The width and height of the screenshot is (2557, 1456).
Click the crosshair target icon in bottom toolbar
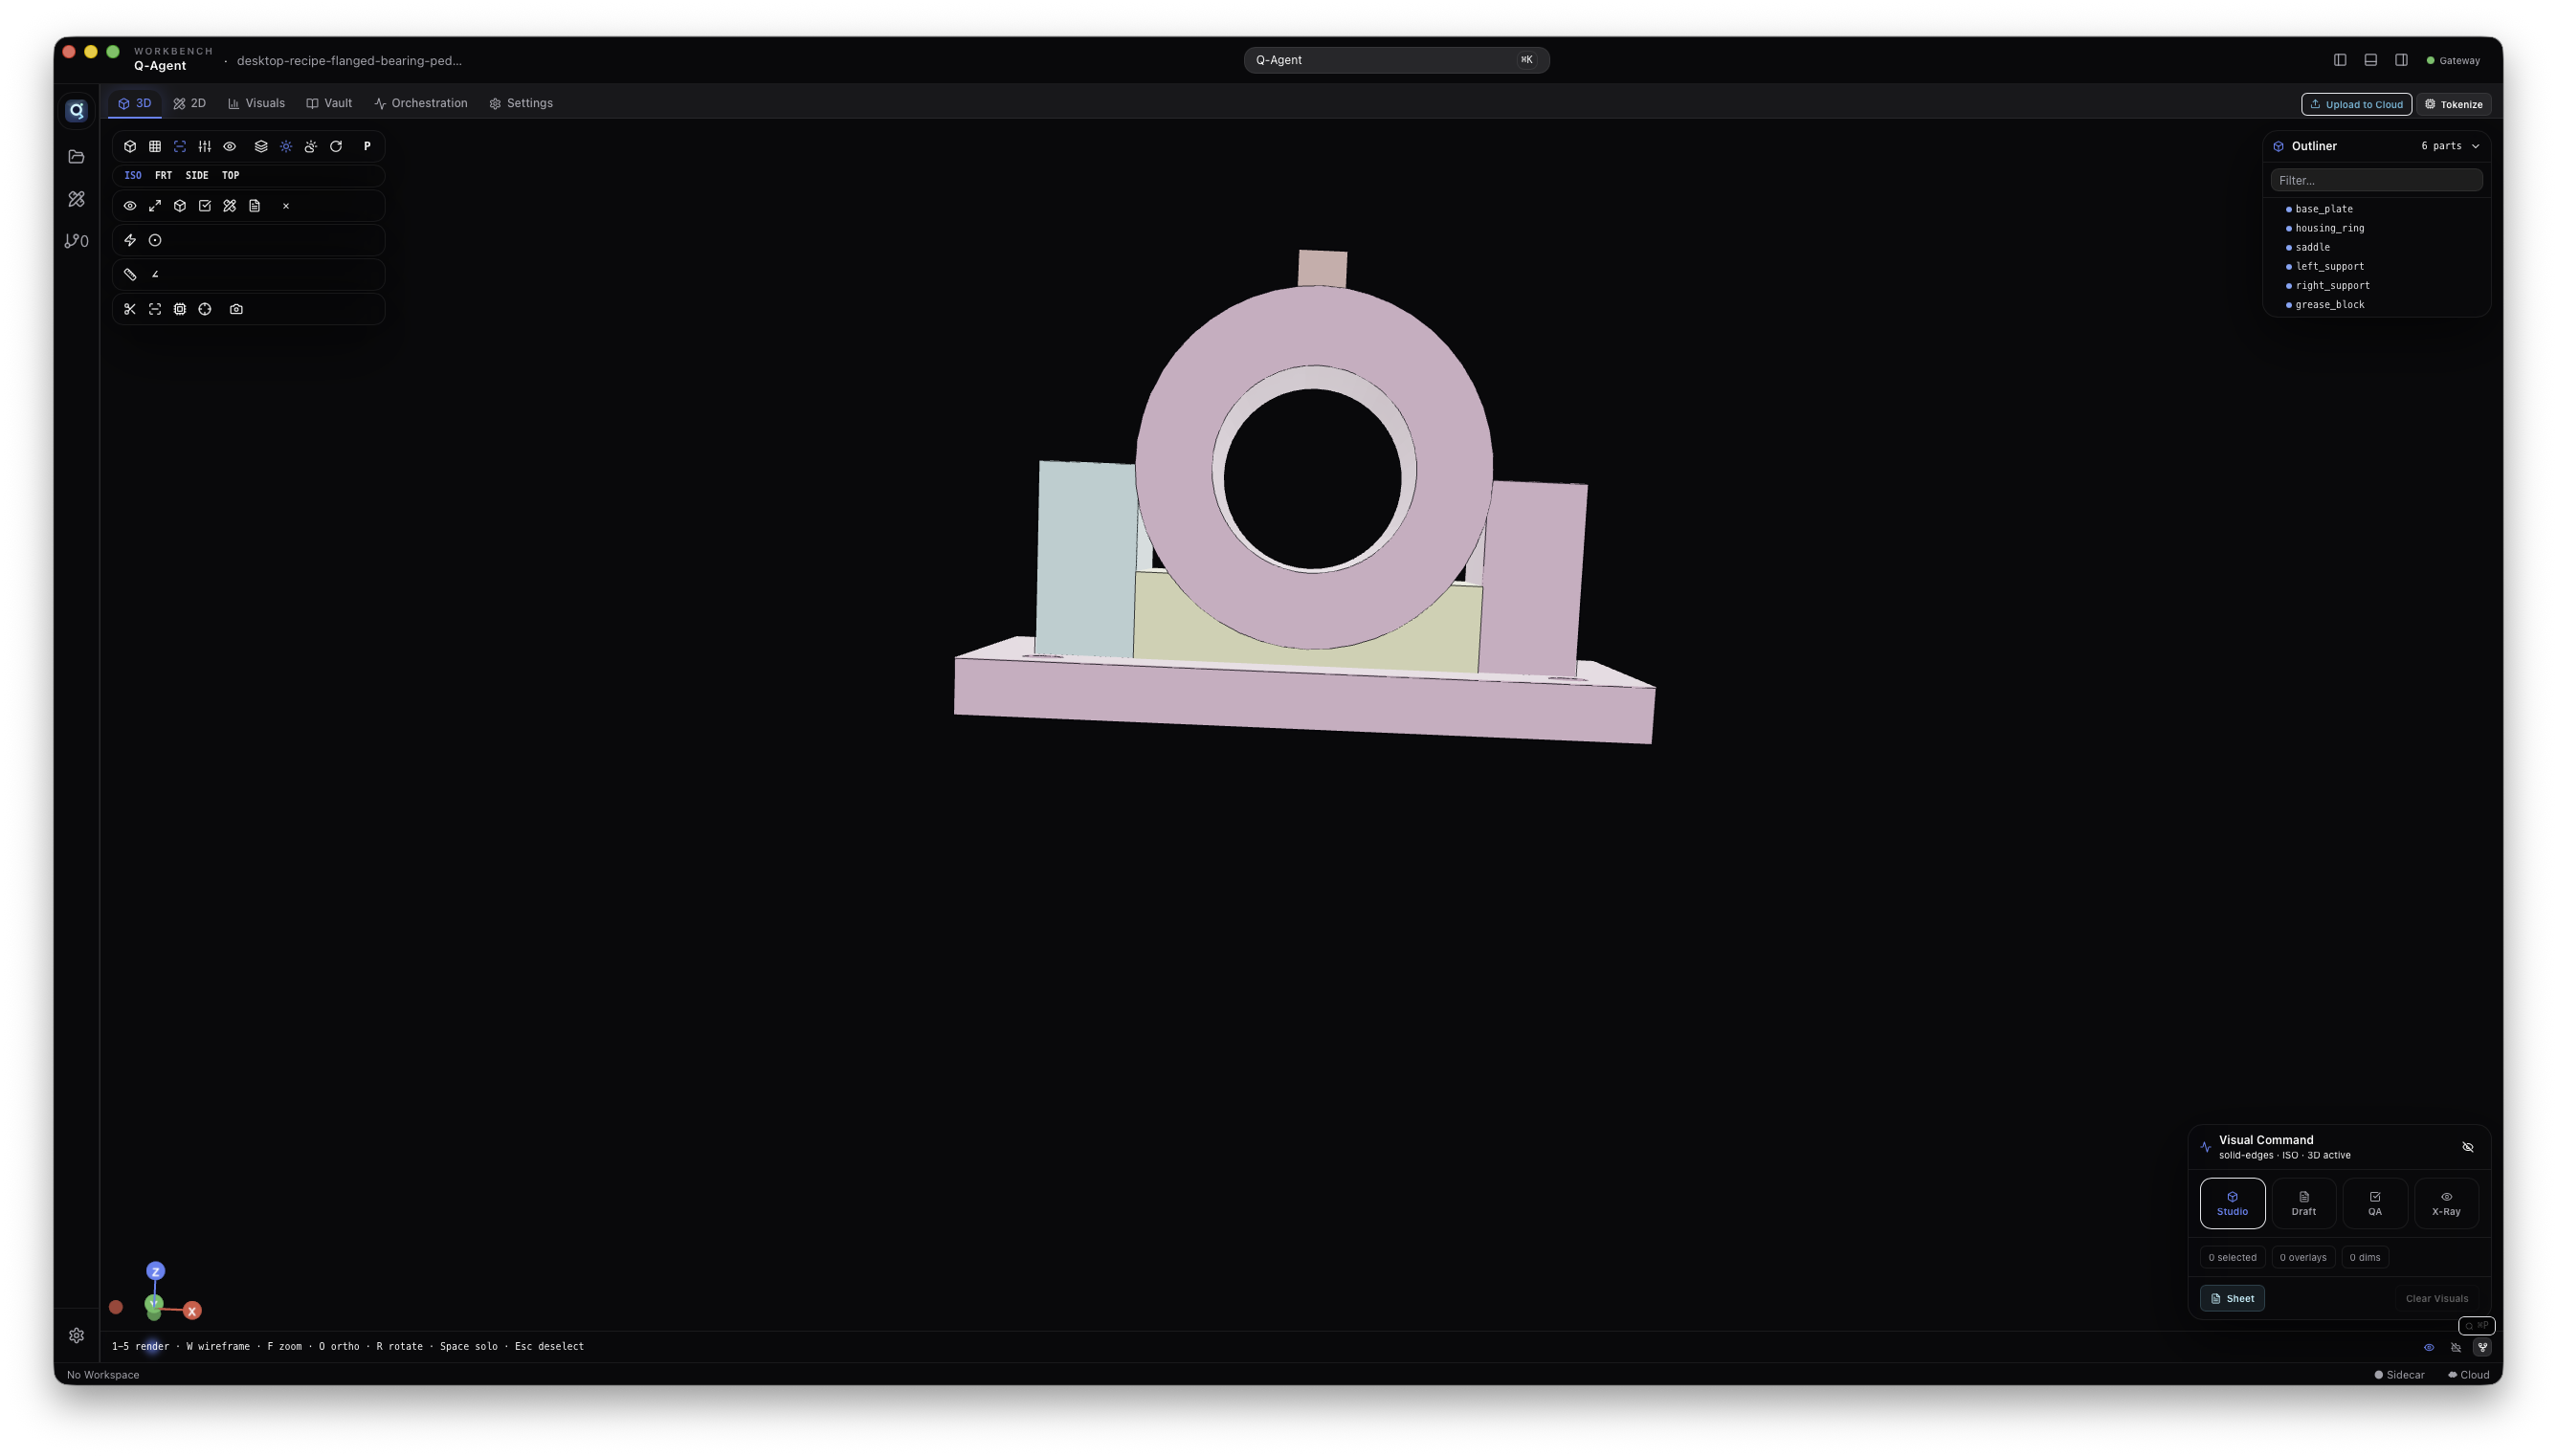coord(205,309)
